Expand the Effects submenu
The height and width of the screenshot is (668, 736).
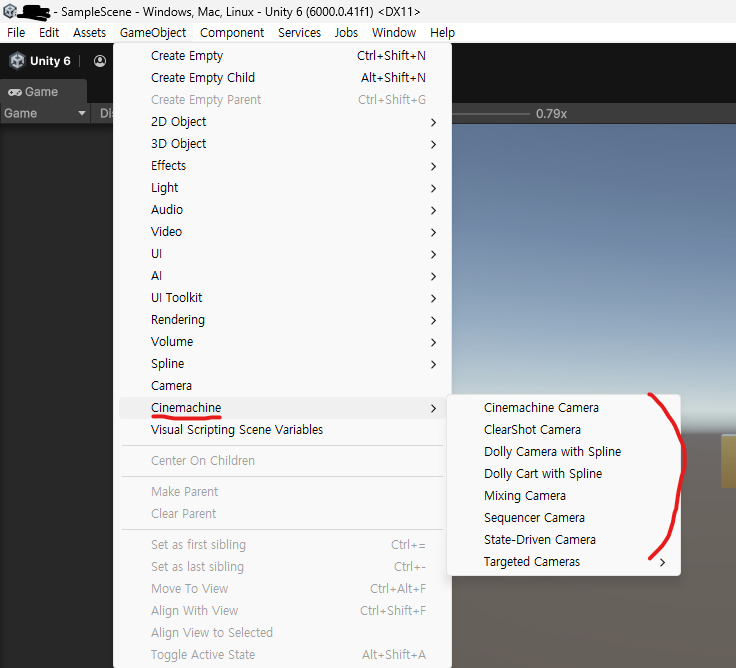285,166
